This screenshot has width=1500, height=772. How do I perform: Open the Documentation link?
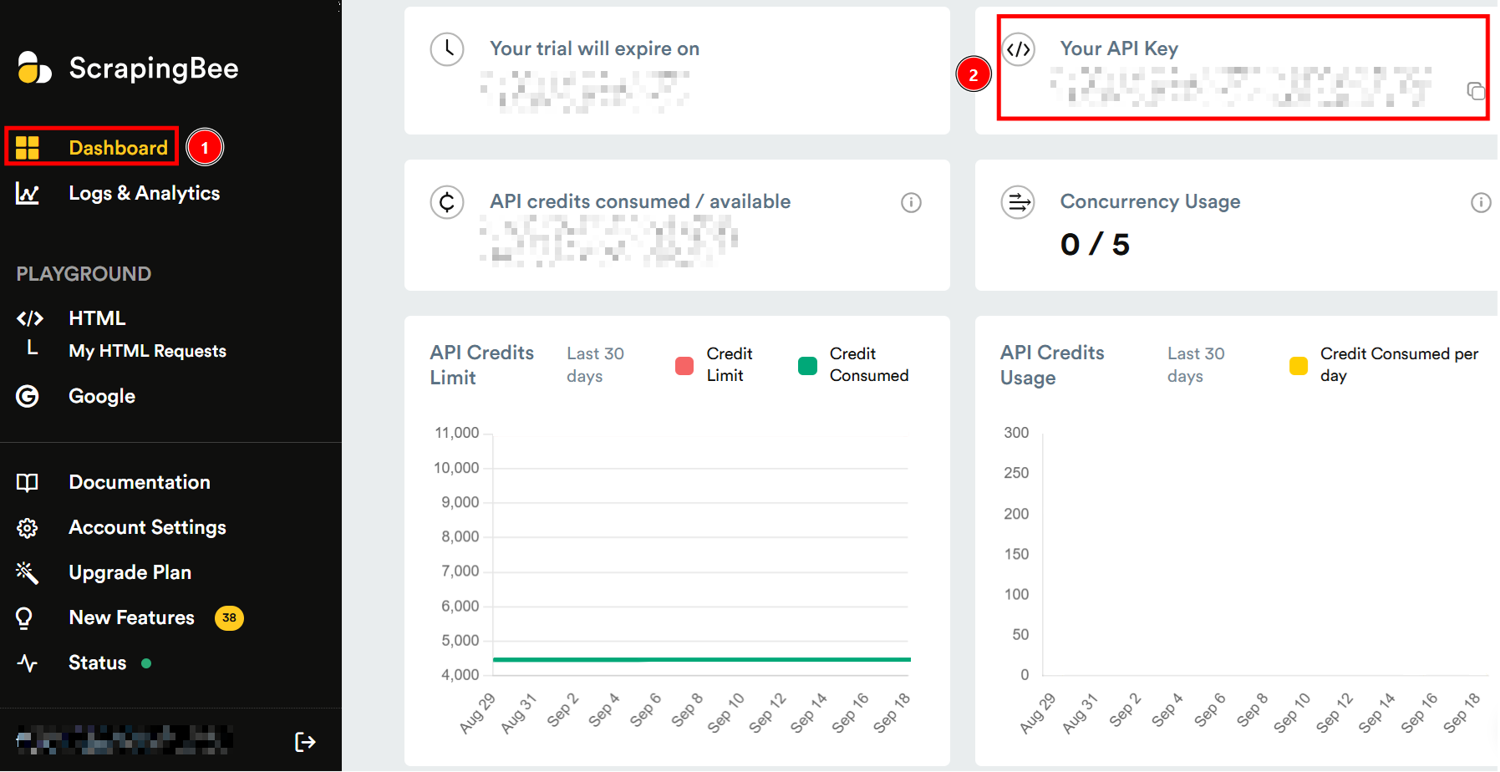(x=139, y=482)
